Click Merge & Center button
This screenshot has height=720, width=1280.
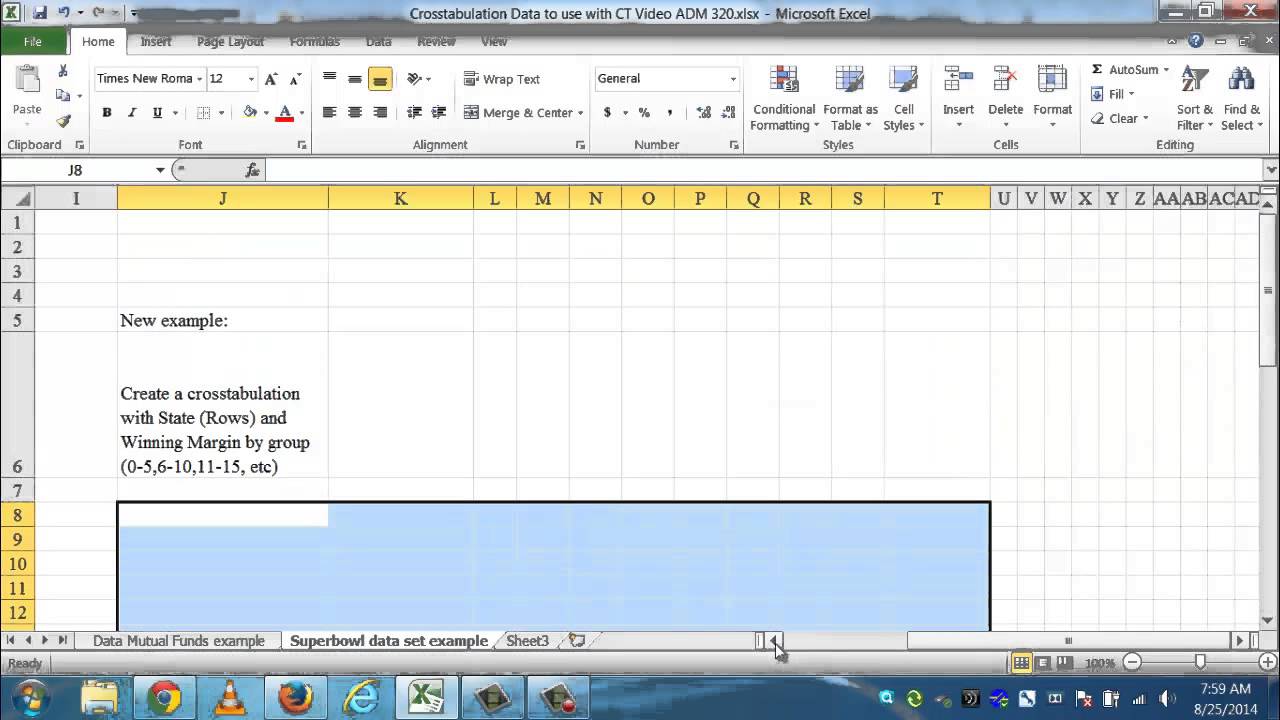(x=518, y=113)
